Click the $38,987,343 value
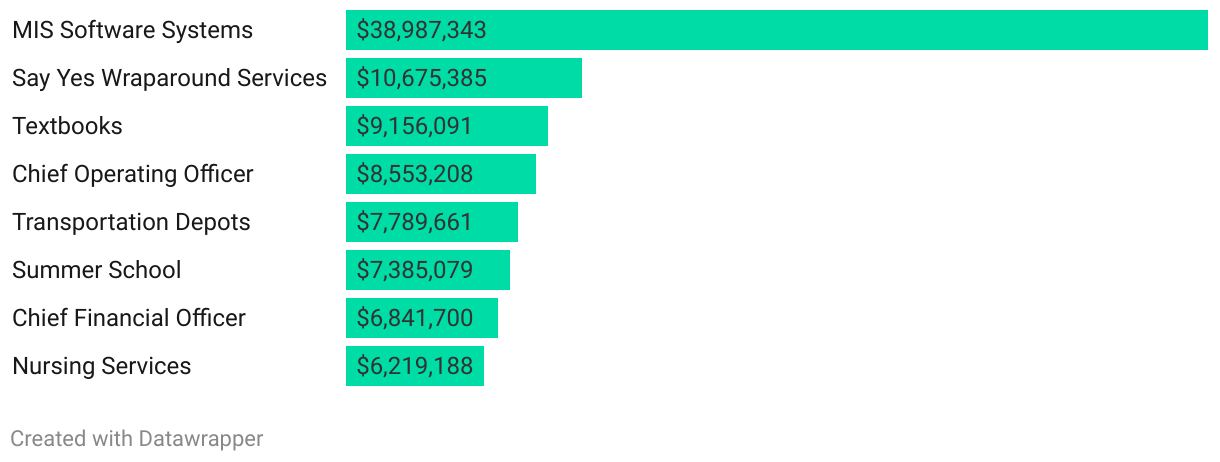Viewport: 1220px width, 462px height. (x=421, y=30)
